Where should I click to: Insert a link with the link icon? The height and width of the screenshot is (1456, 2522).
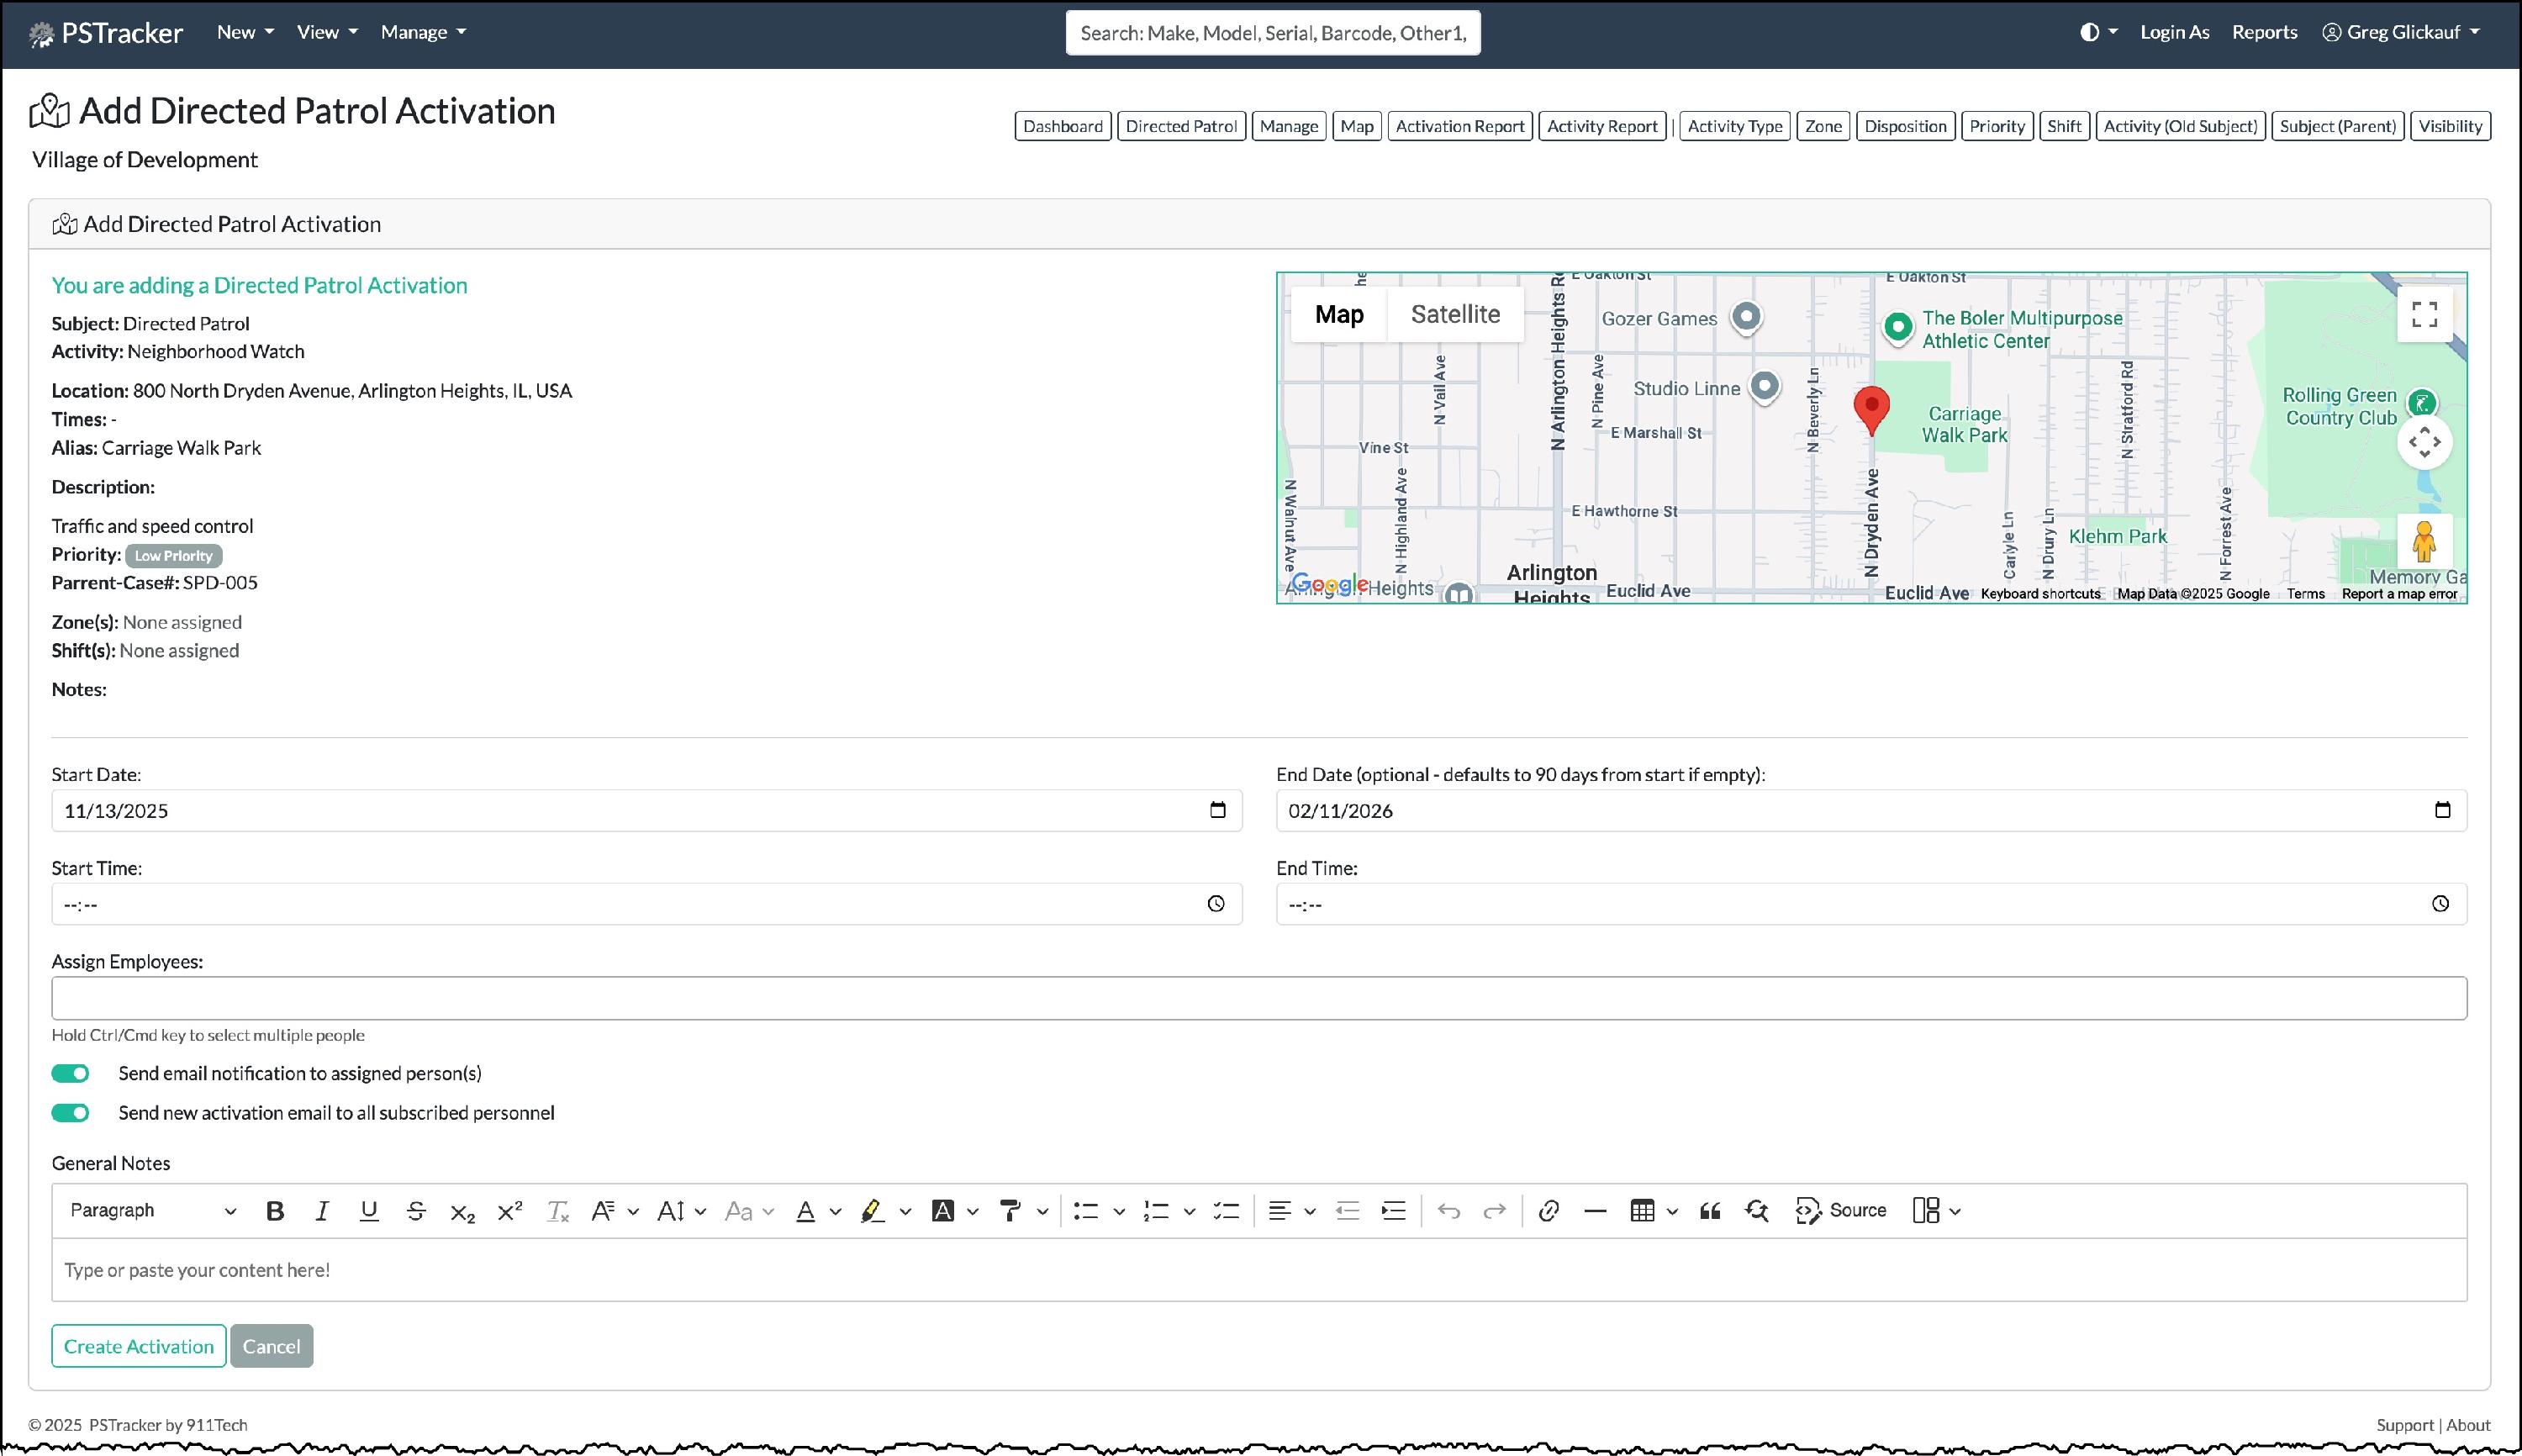coord(1548,1211)
